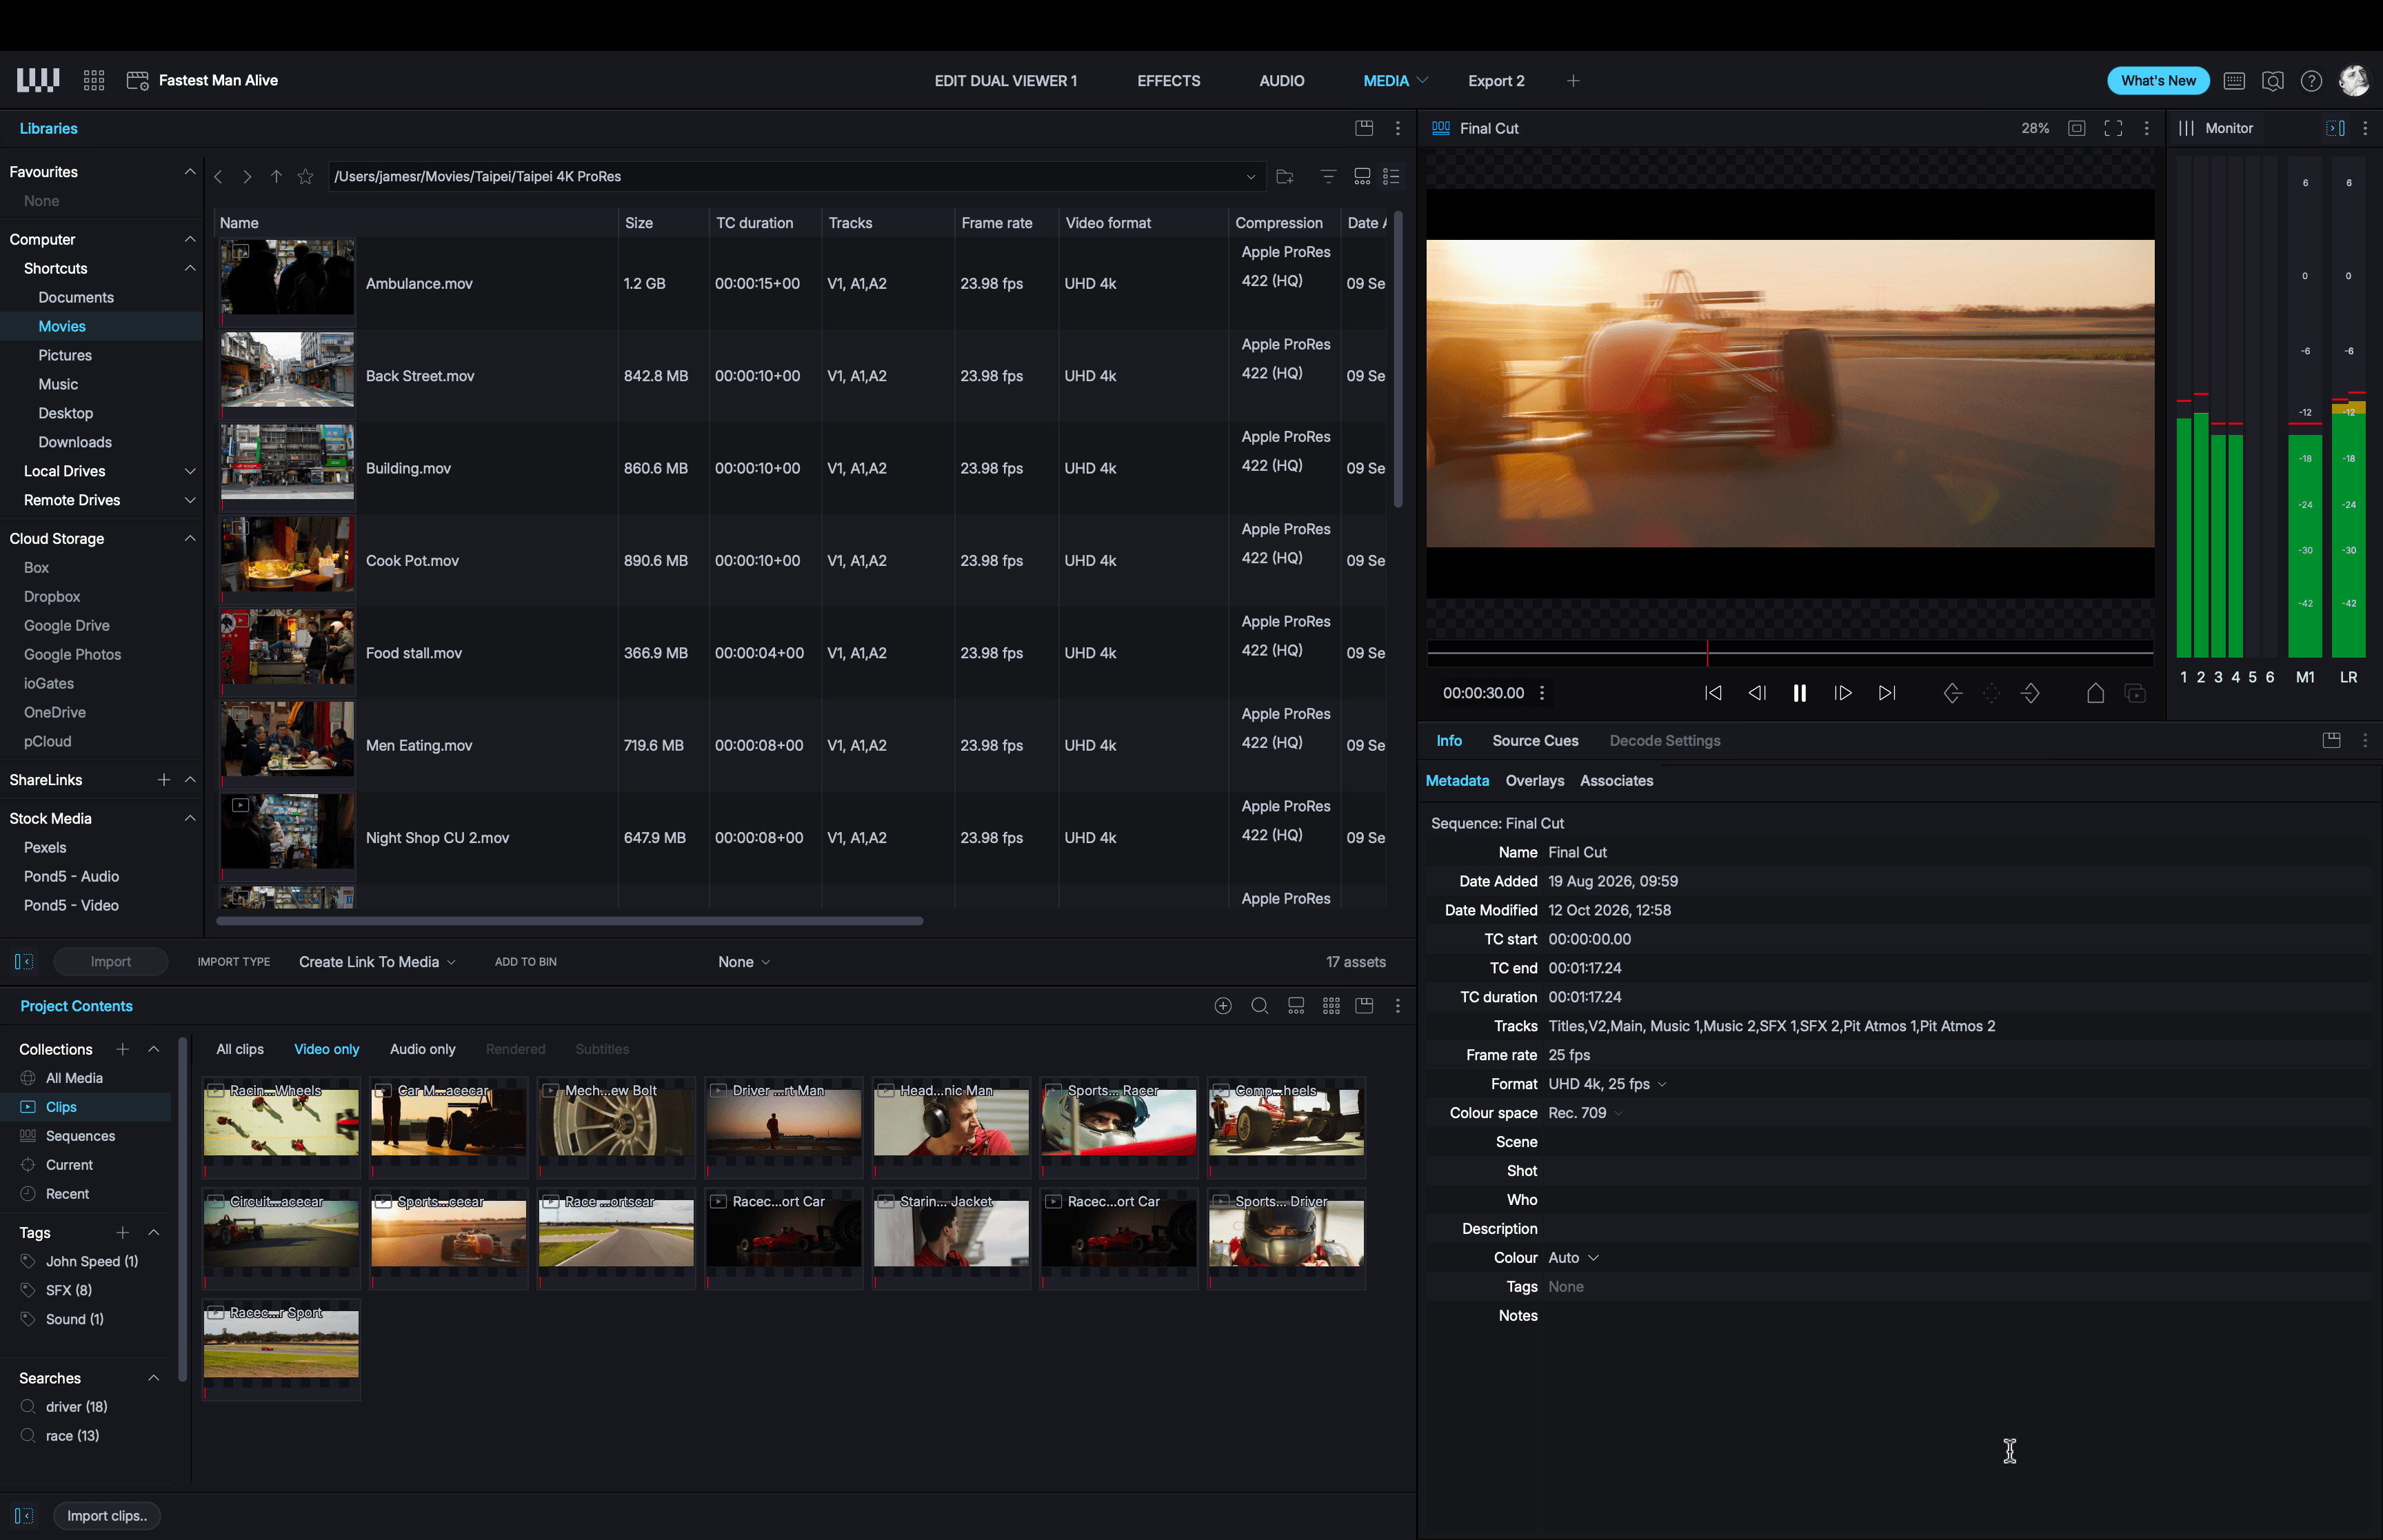This screenshot has height=1540, width=2383.
Task: Expand Remote Drives section
Action: tap(190, 500)
